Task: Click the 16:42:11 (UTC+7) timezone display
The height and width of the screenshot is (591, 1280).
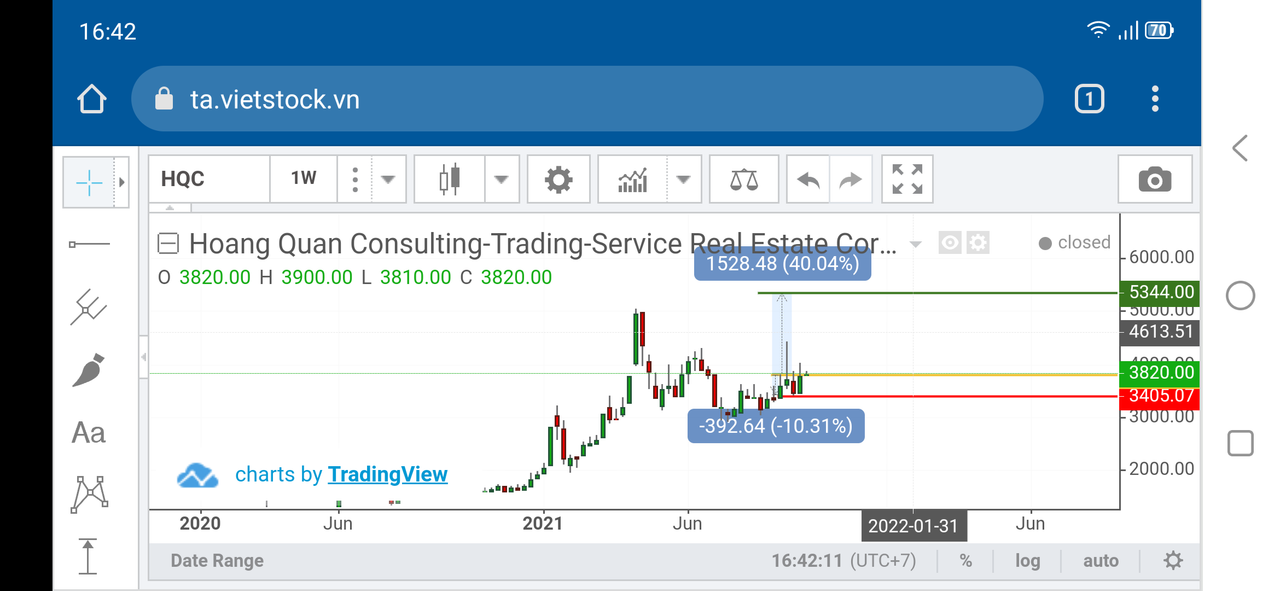Action: pos(843,560)
